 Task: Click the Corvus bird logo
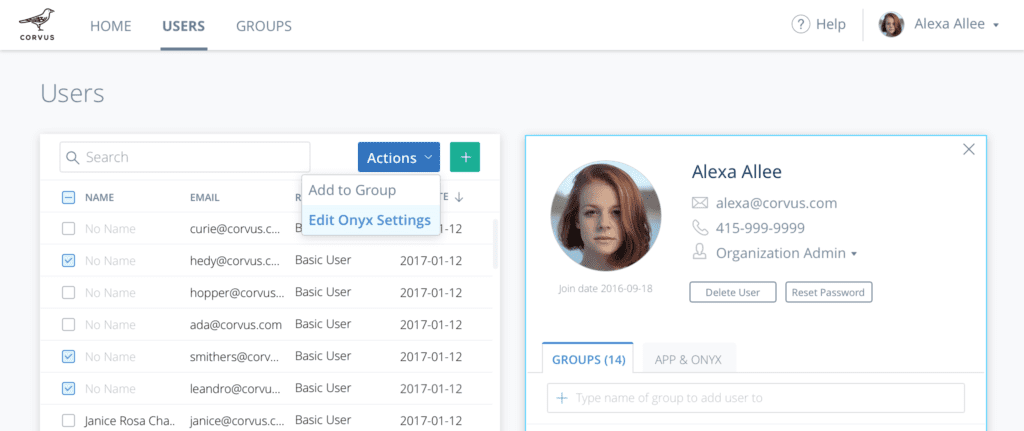(x=37, y=24)
